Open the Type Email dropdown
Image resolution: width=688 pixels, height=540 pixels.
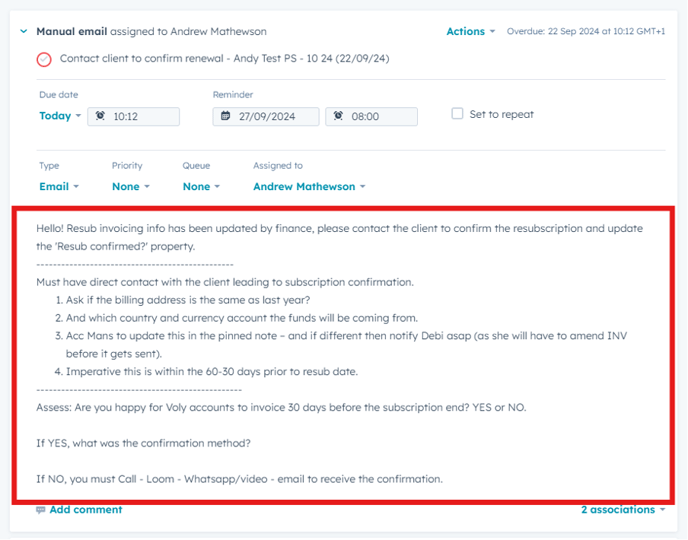click(x=59, y=186)
